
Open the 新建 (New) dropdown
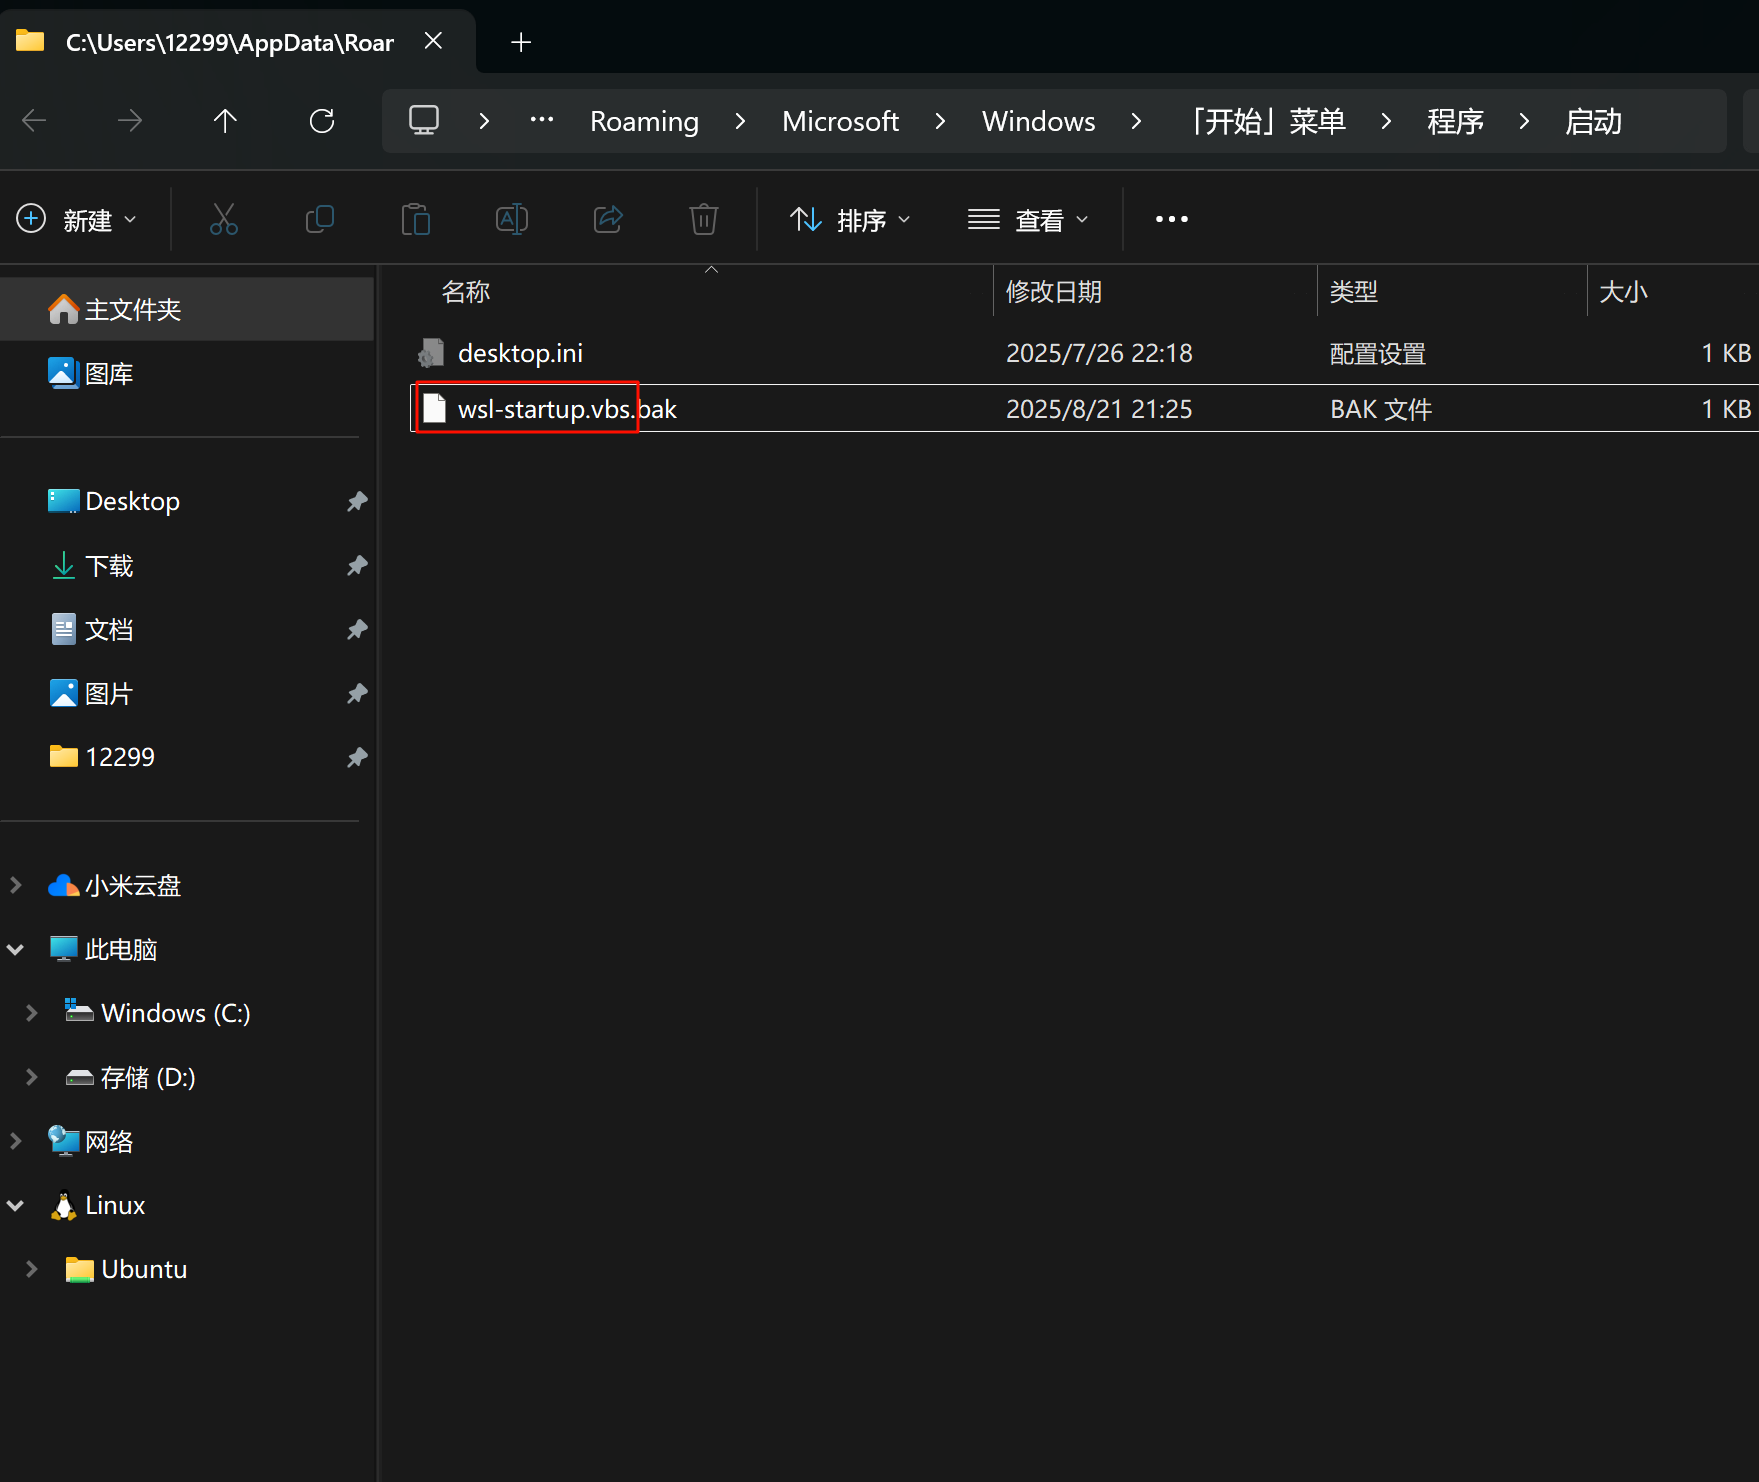[x=77, y=219]
